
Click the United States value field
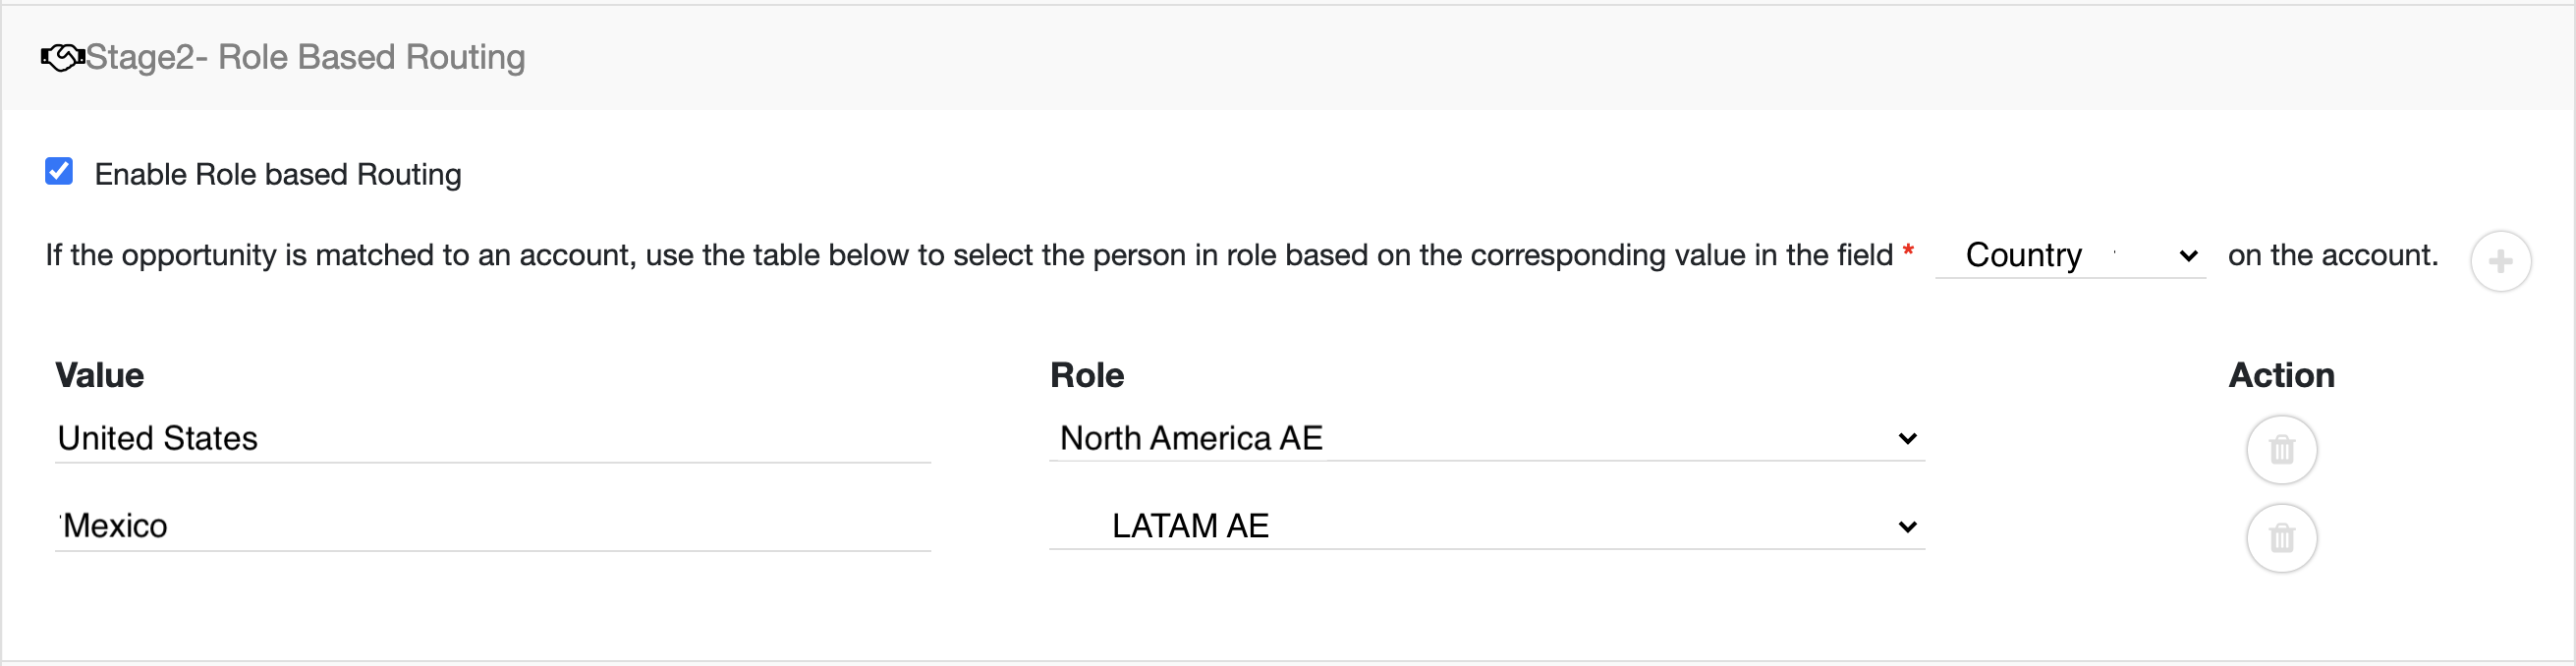pyautogui.click(x=493, y=439)
